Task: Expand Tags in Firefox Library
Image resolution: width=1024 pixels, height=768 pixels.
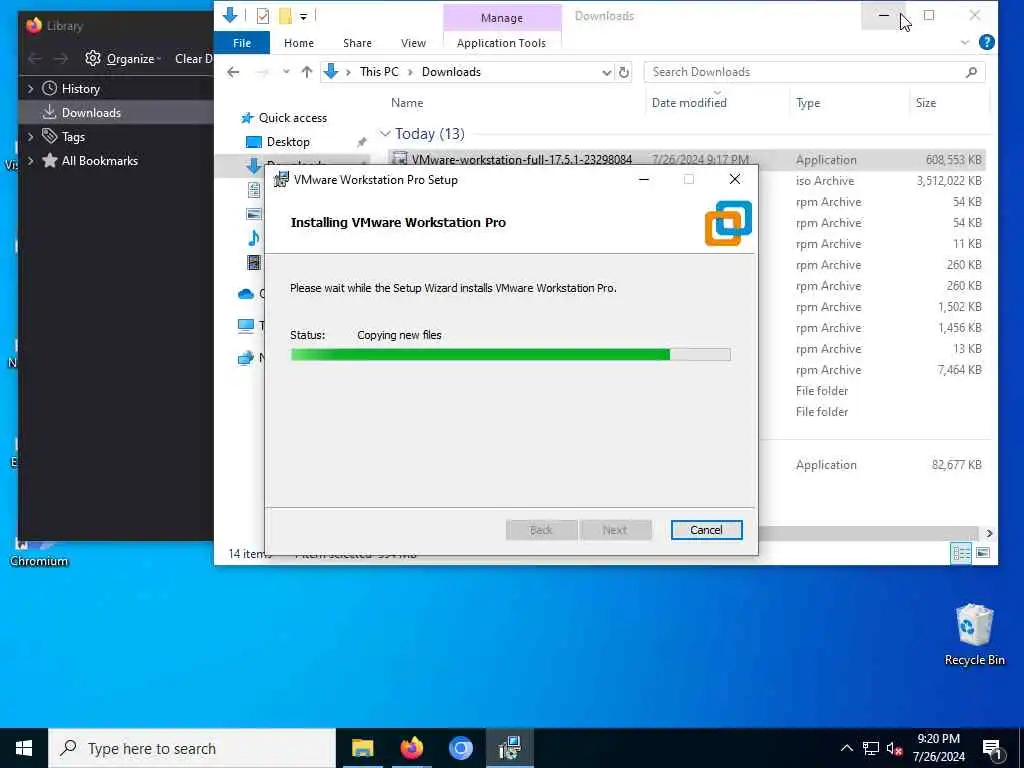Action: click(30, 136)
